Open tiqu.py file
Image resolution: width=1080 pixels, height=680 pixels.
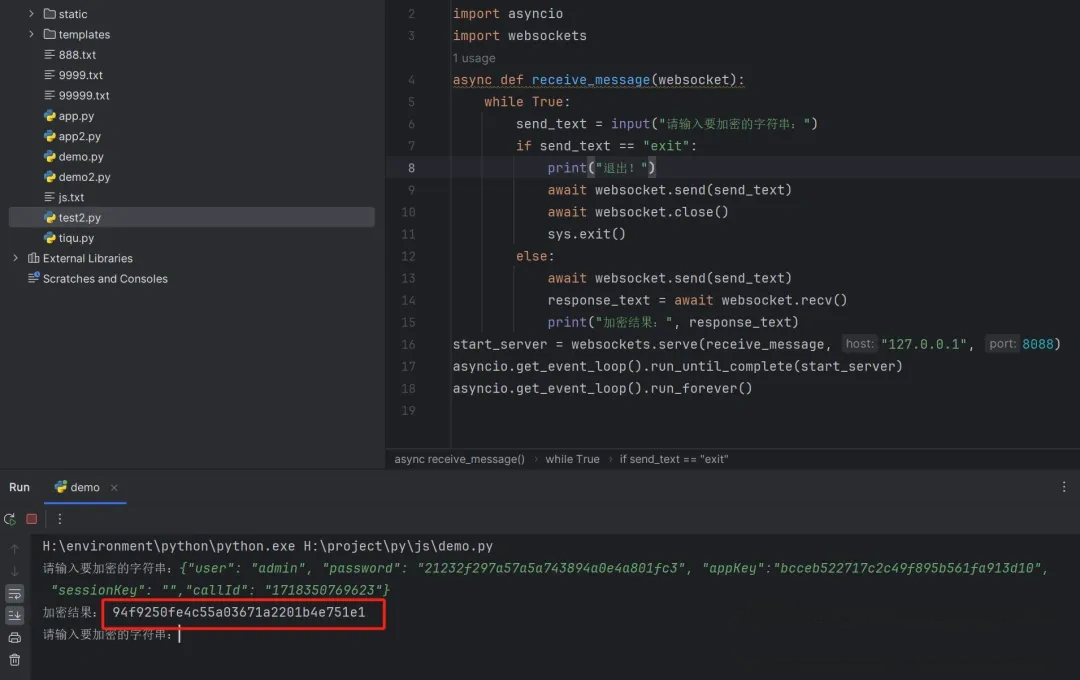pyautogui.click(x=76, y=238)
